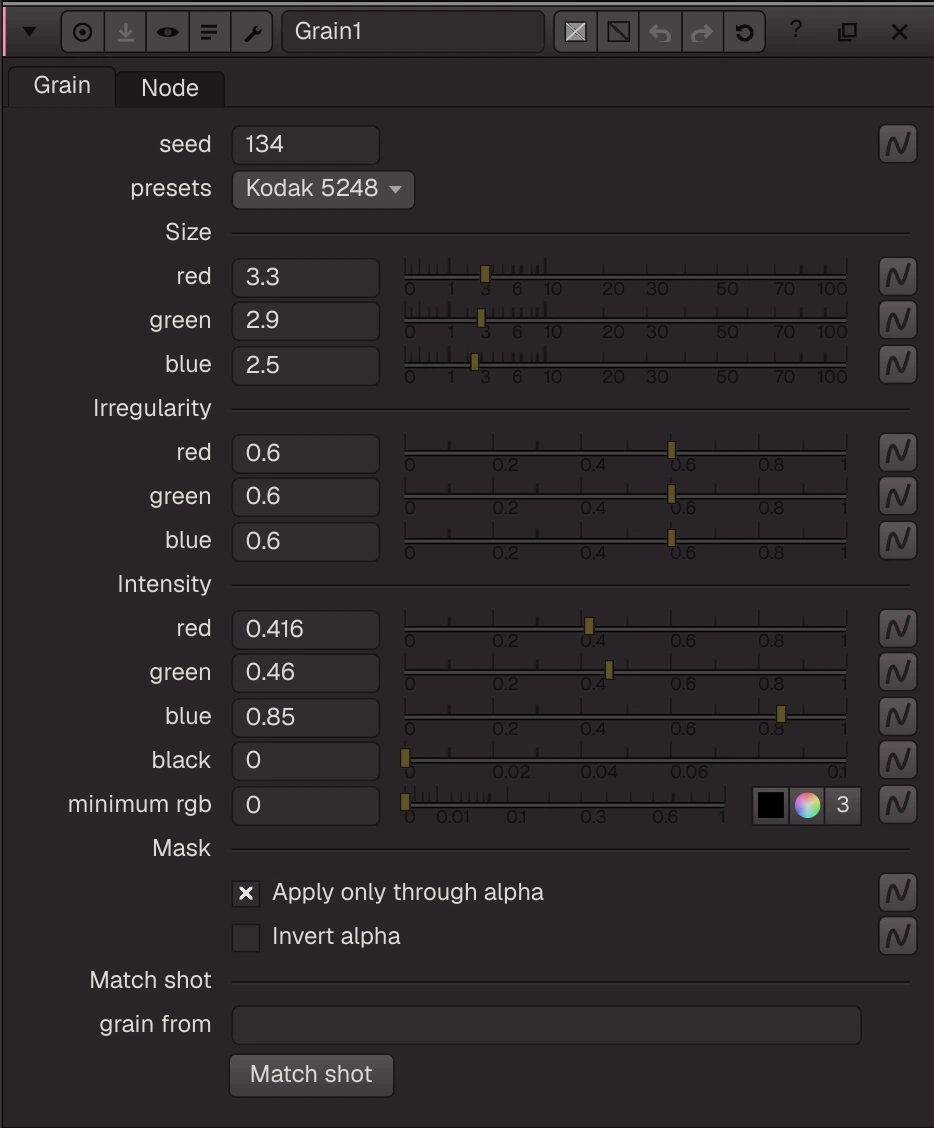This screenshot has height=1128, width=934.
Task: Click the Match shot button
Action: tap(312, 1075)
